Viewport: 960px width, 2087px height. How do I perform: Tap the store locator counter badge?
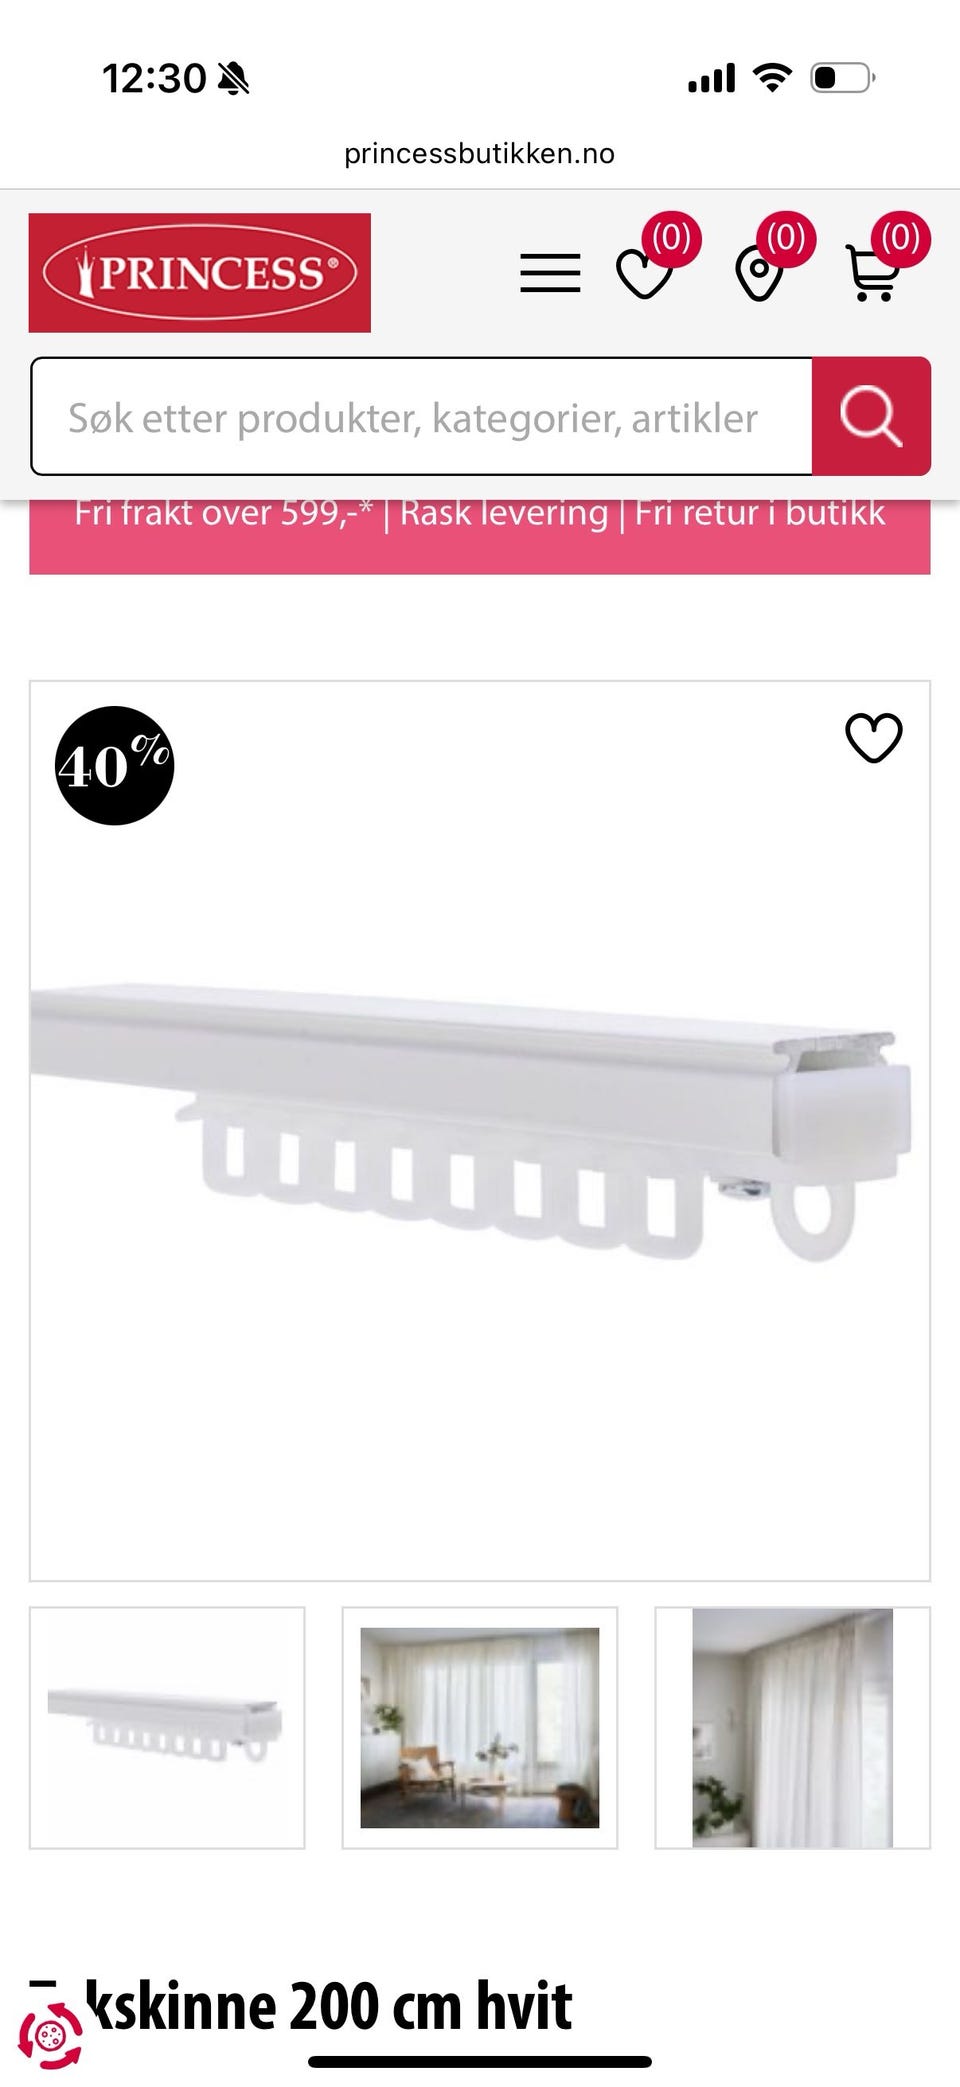click(786, 239)
